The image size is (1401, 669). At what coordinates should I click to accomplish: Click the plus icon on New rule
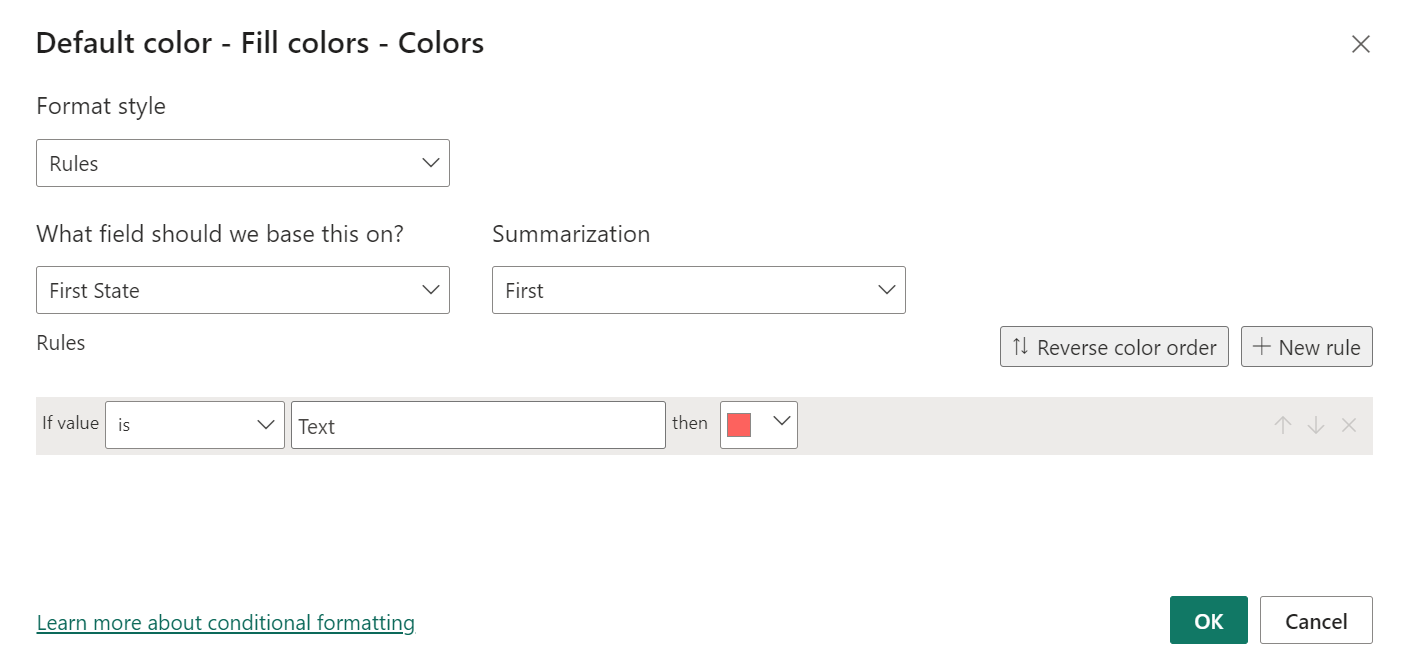point(1262,347)
